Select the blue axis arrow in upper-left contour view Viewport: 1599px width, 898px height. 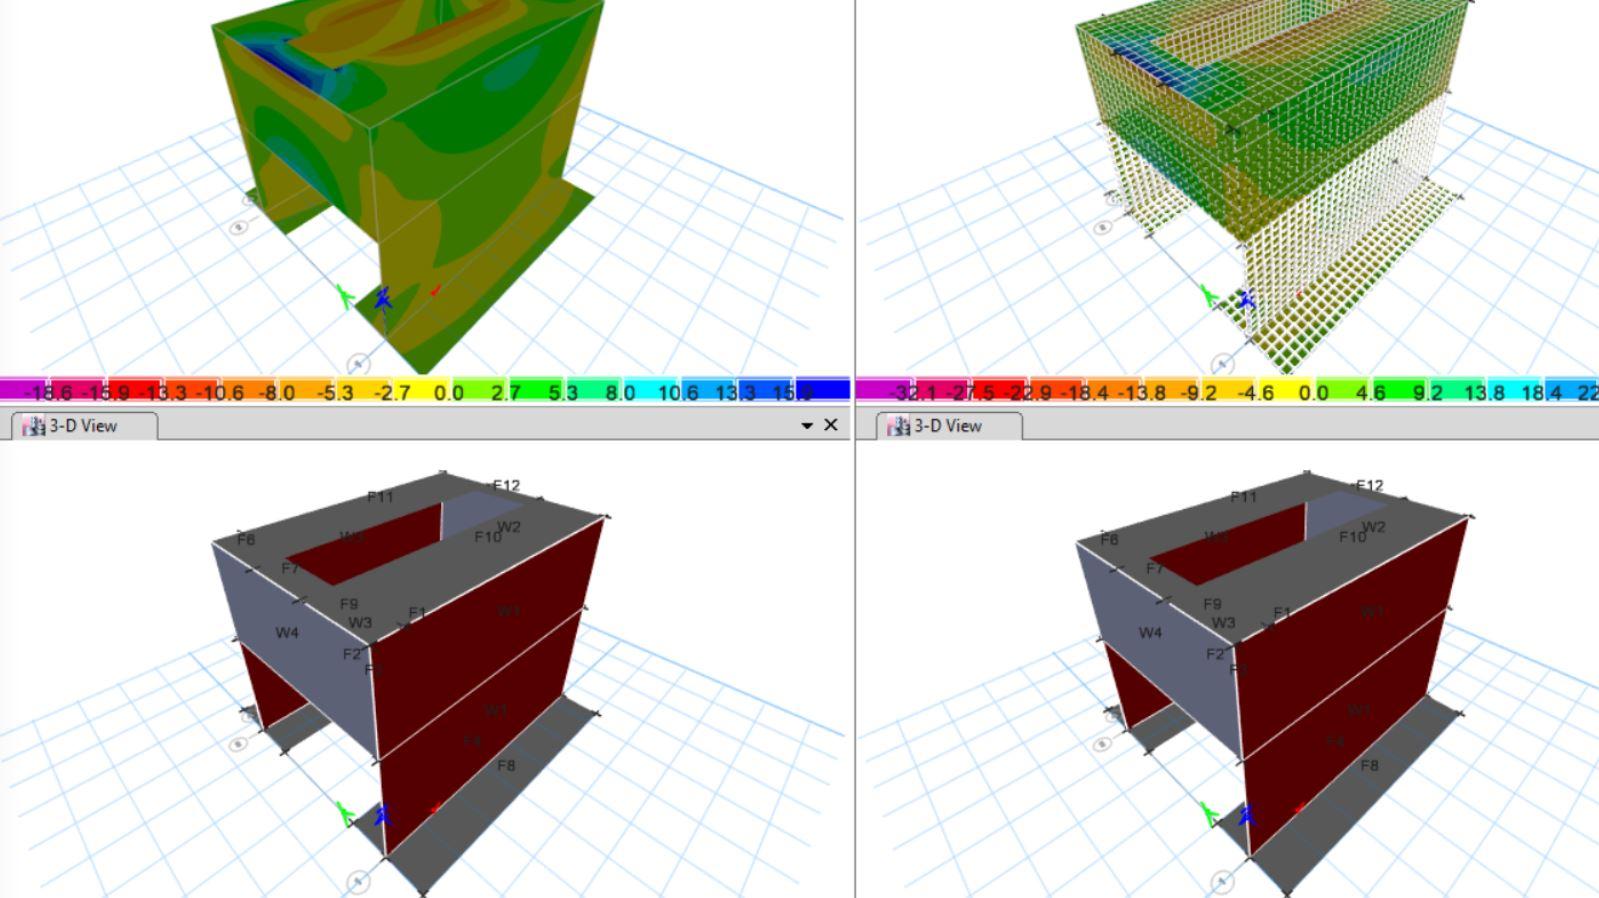tap(383, 299)
